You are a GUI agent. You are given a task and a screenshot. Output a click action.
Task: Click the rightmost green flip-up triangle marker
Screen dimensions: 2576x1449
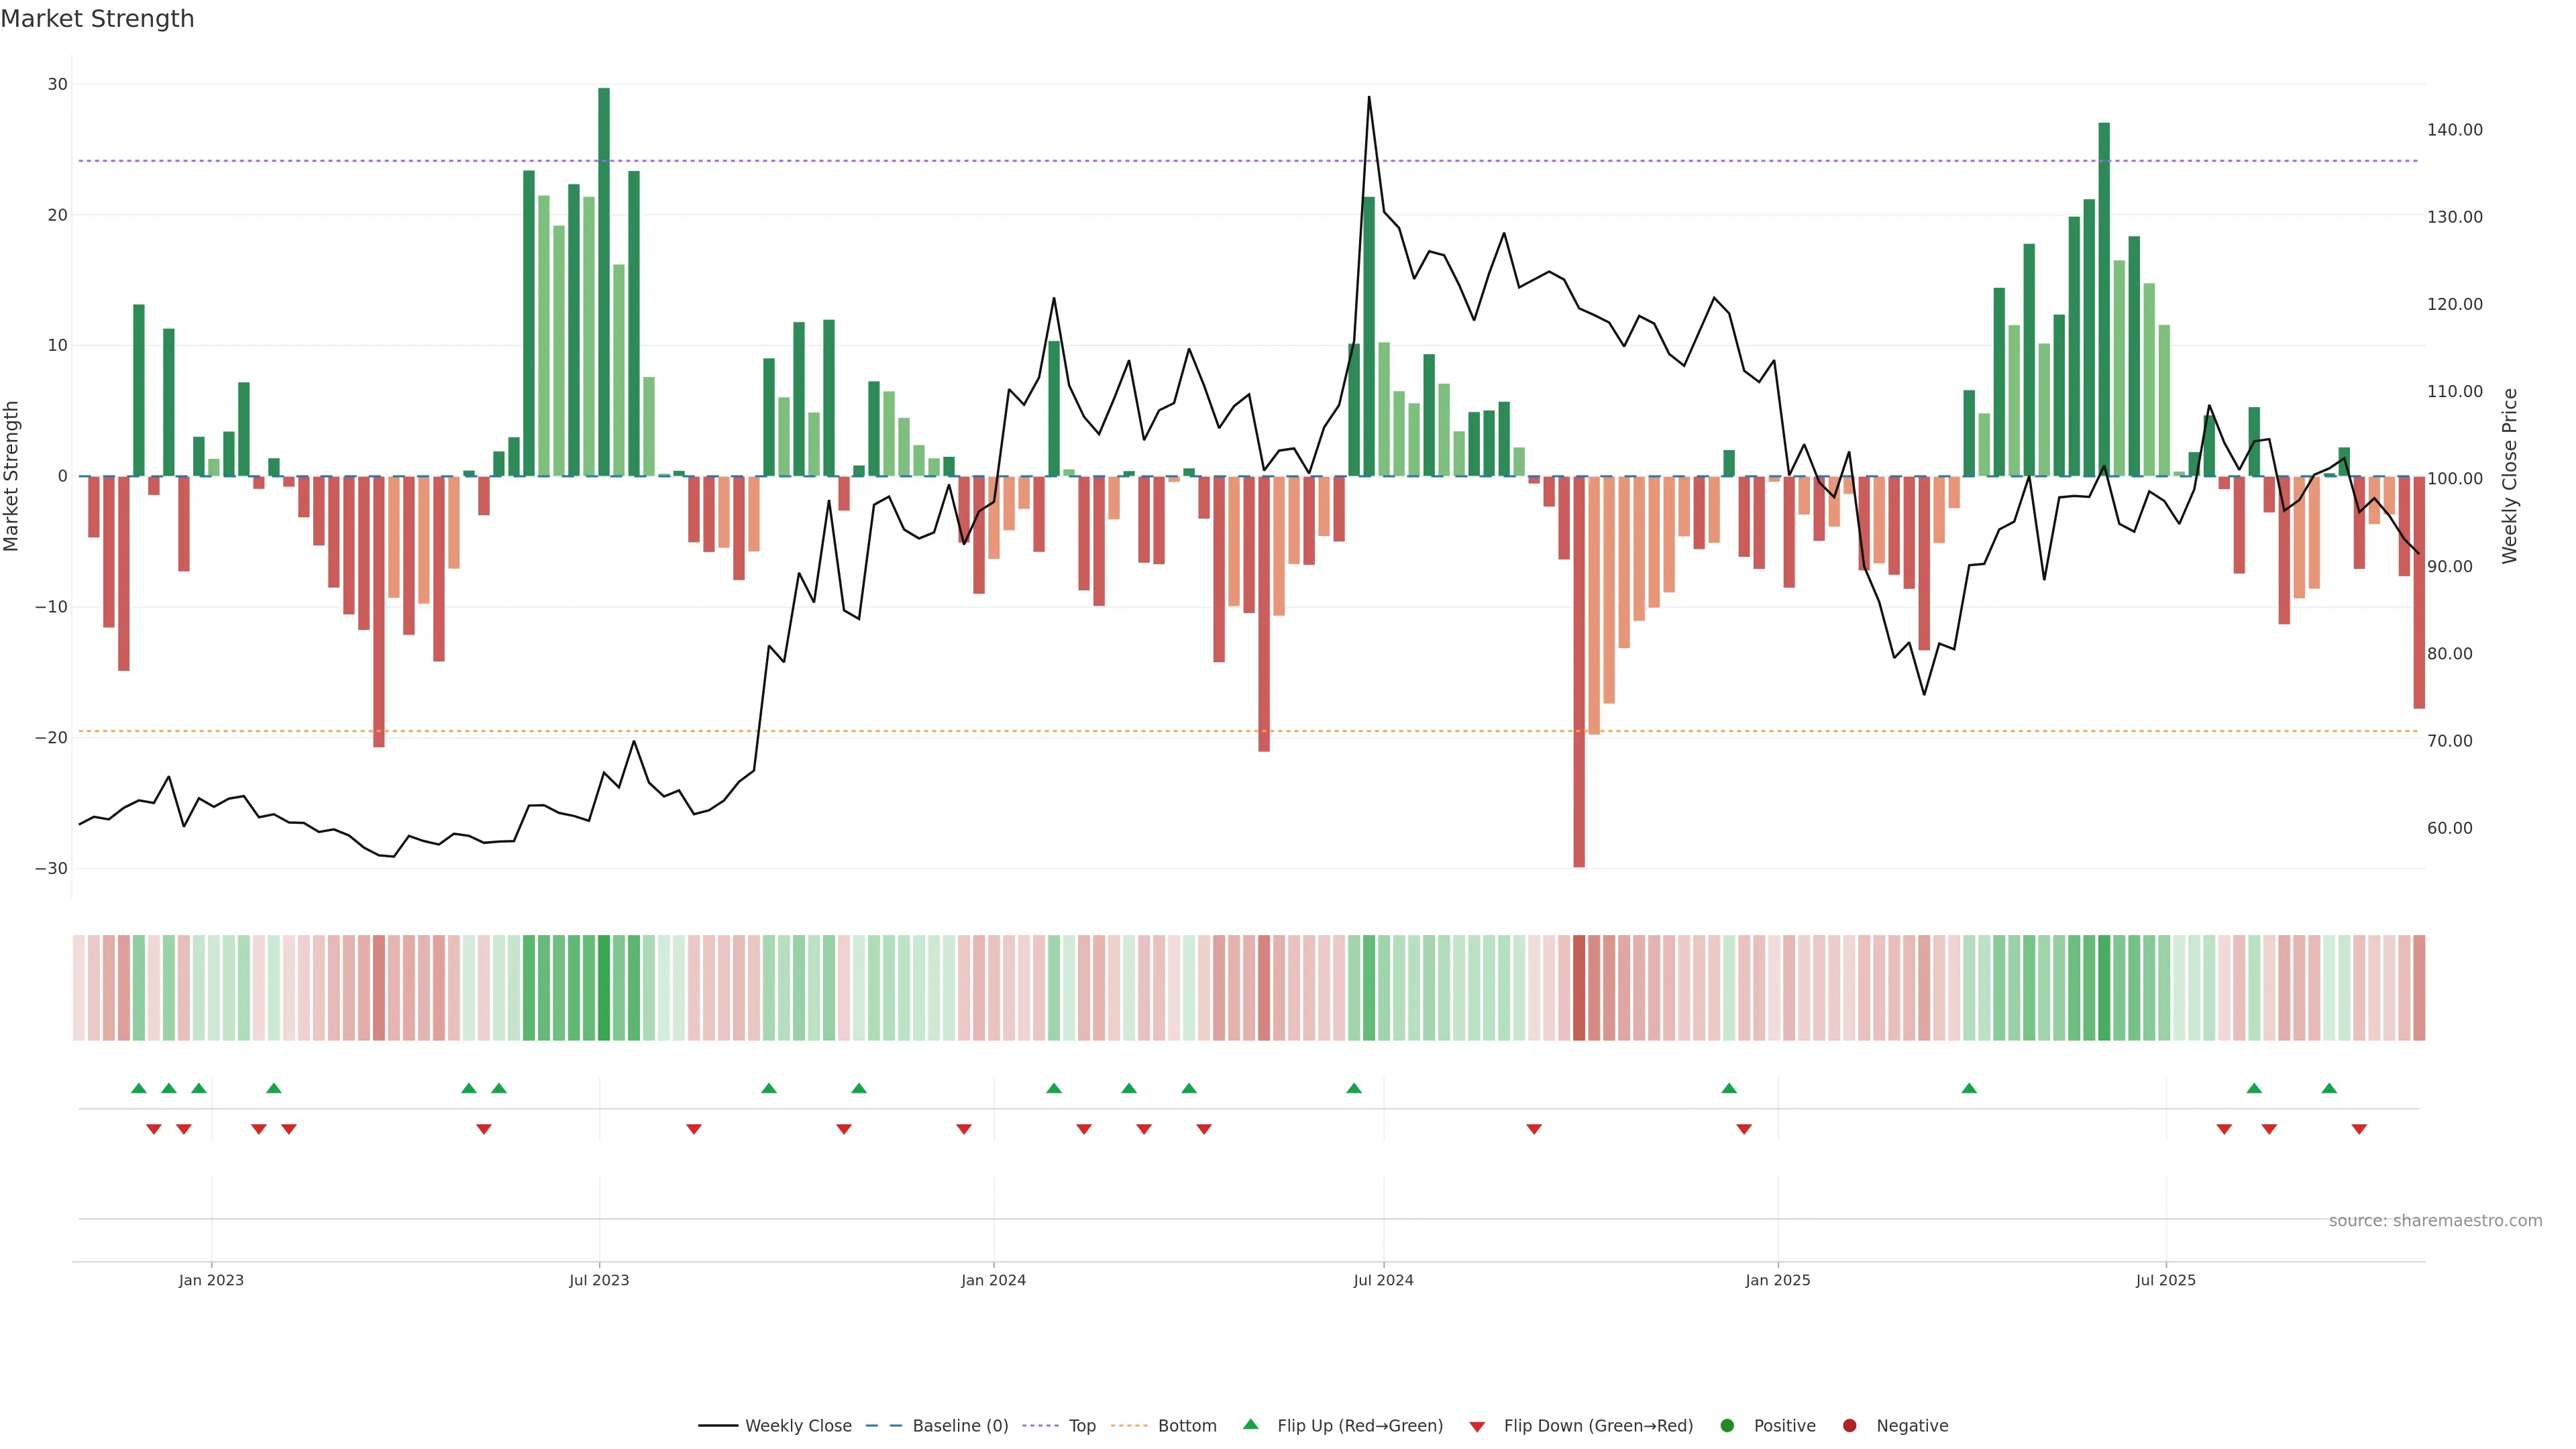tap(2329, 1088)
